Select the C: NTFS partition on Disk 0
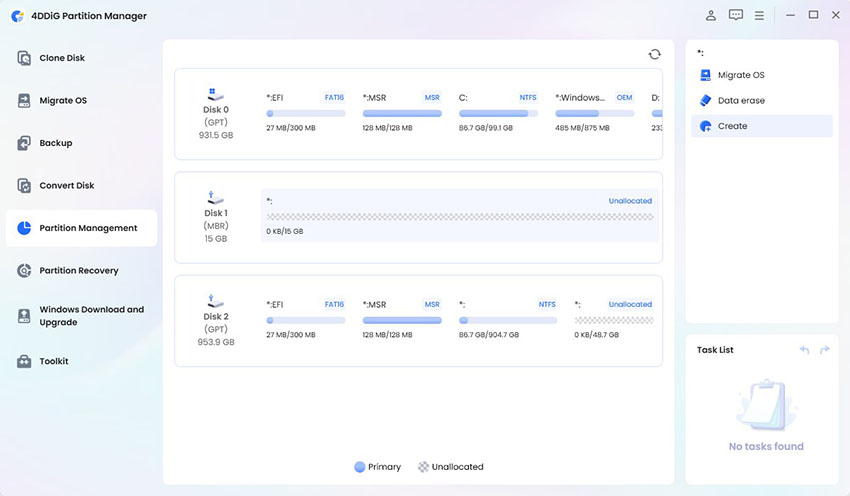 pyautogui.click(x=498, y=113)
